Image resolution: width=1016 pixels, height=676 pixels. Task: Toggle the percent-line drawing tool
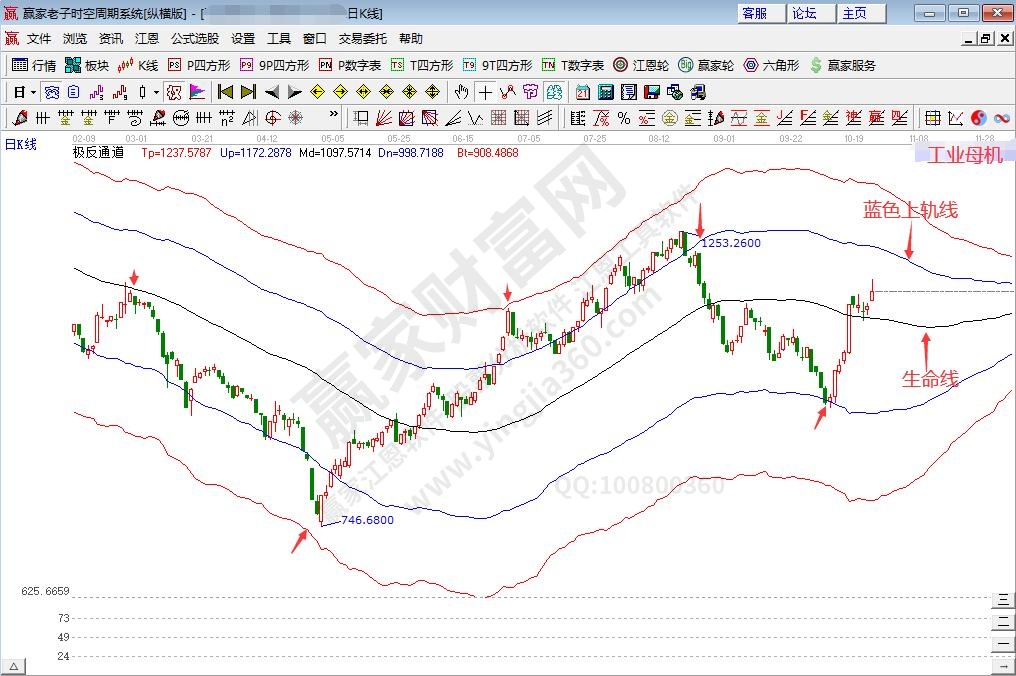pos(624,118)
